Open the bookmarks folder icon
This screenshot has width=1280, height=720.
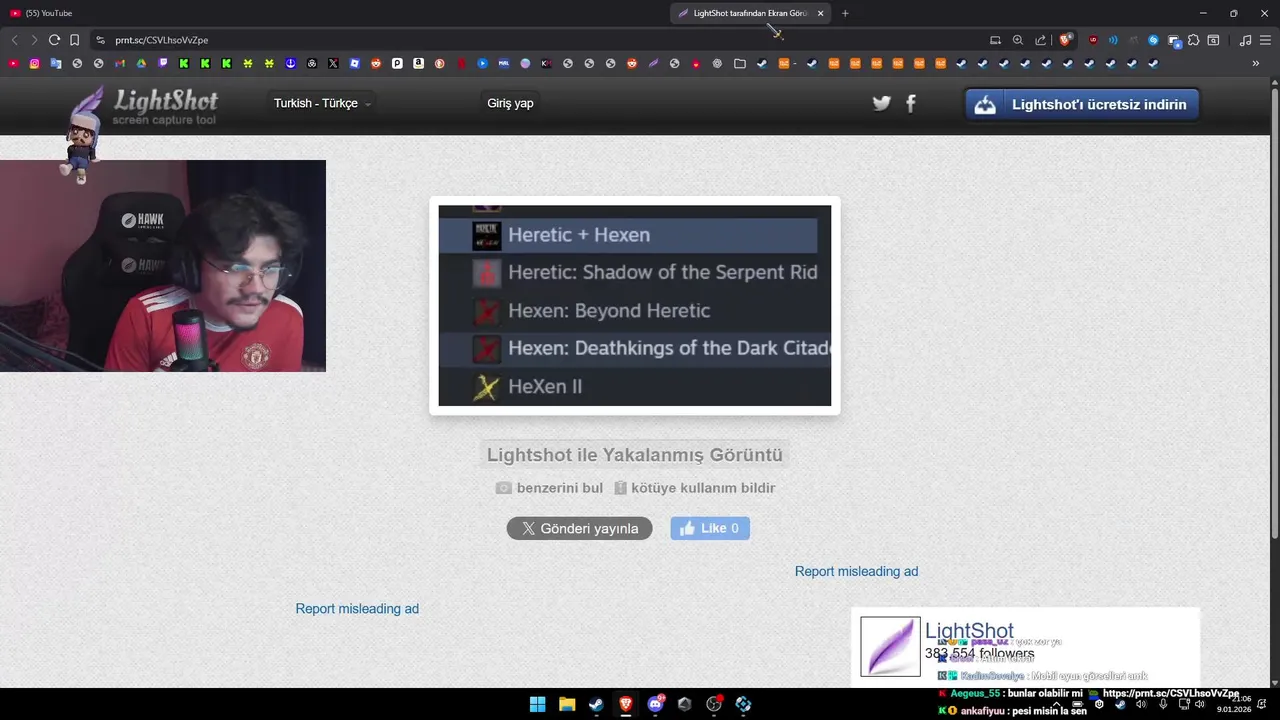coord(740,63)
